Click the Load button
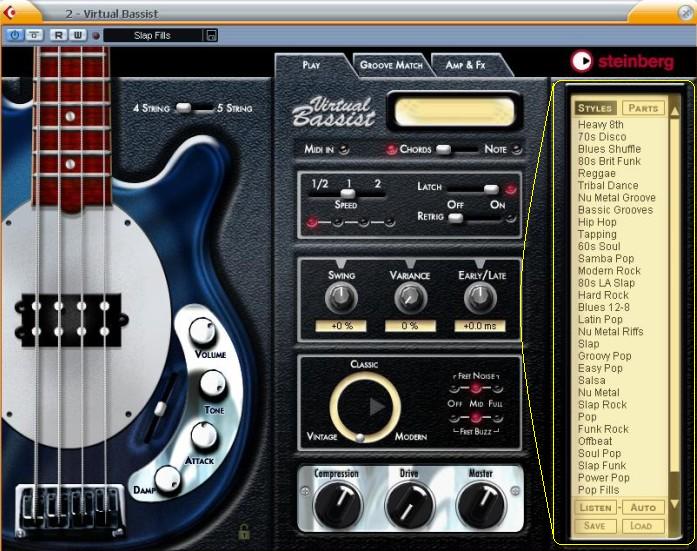 pos(641,526)
